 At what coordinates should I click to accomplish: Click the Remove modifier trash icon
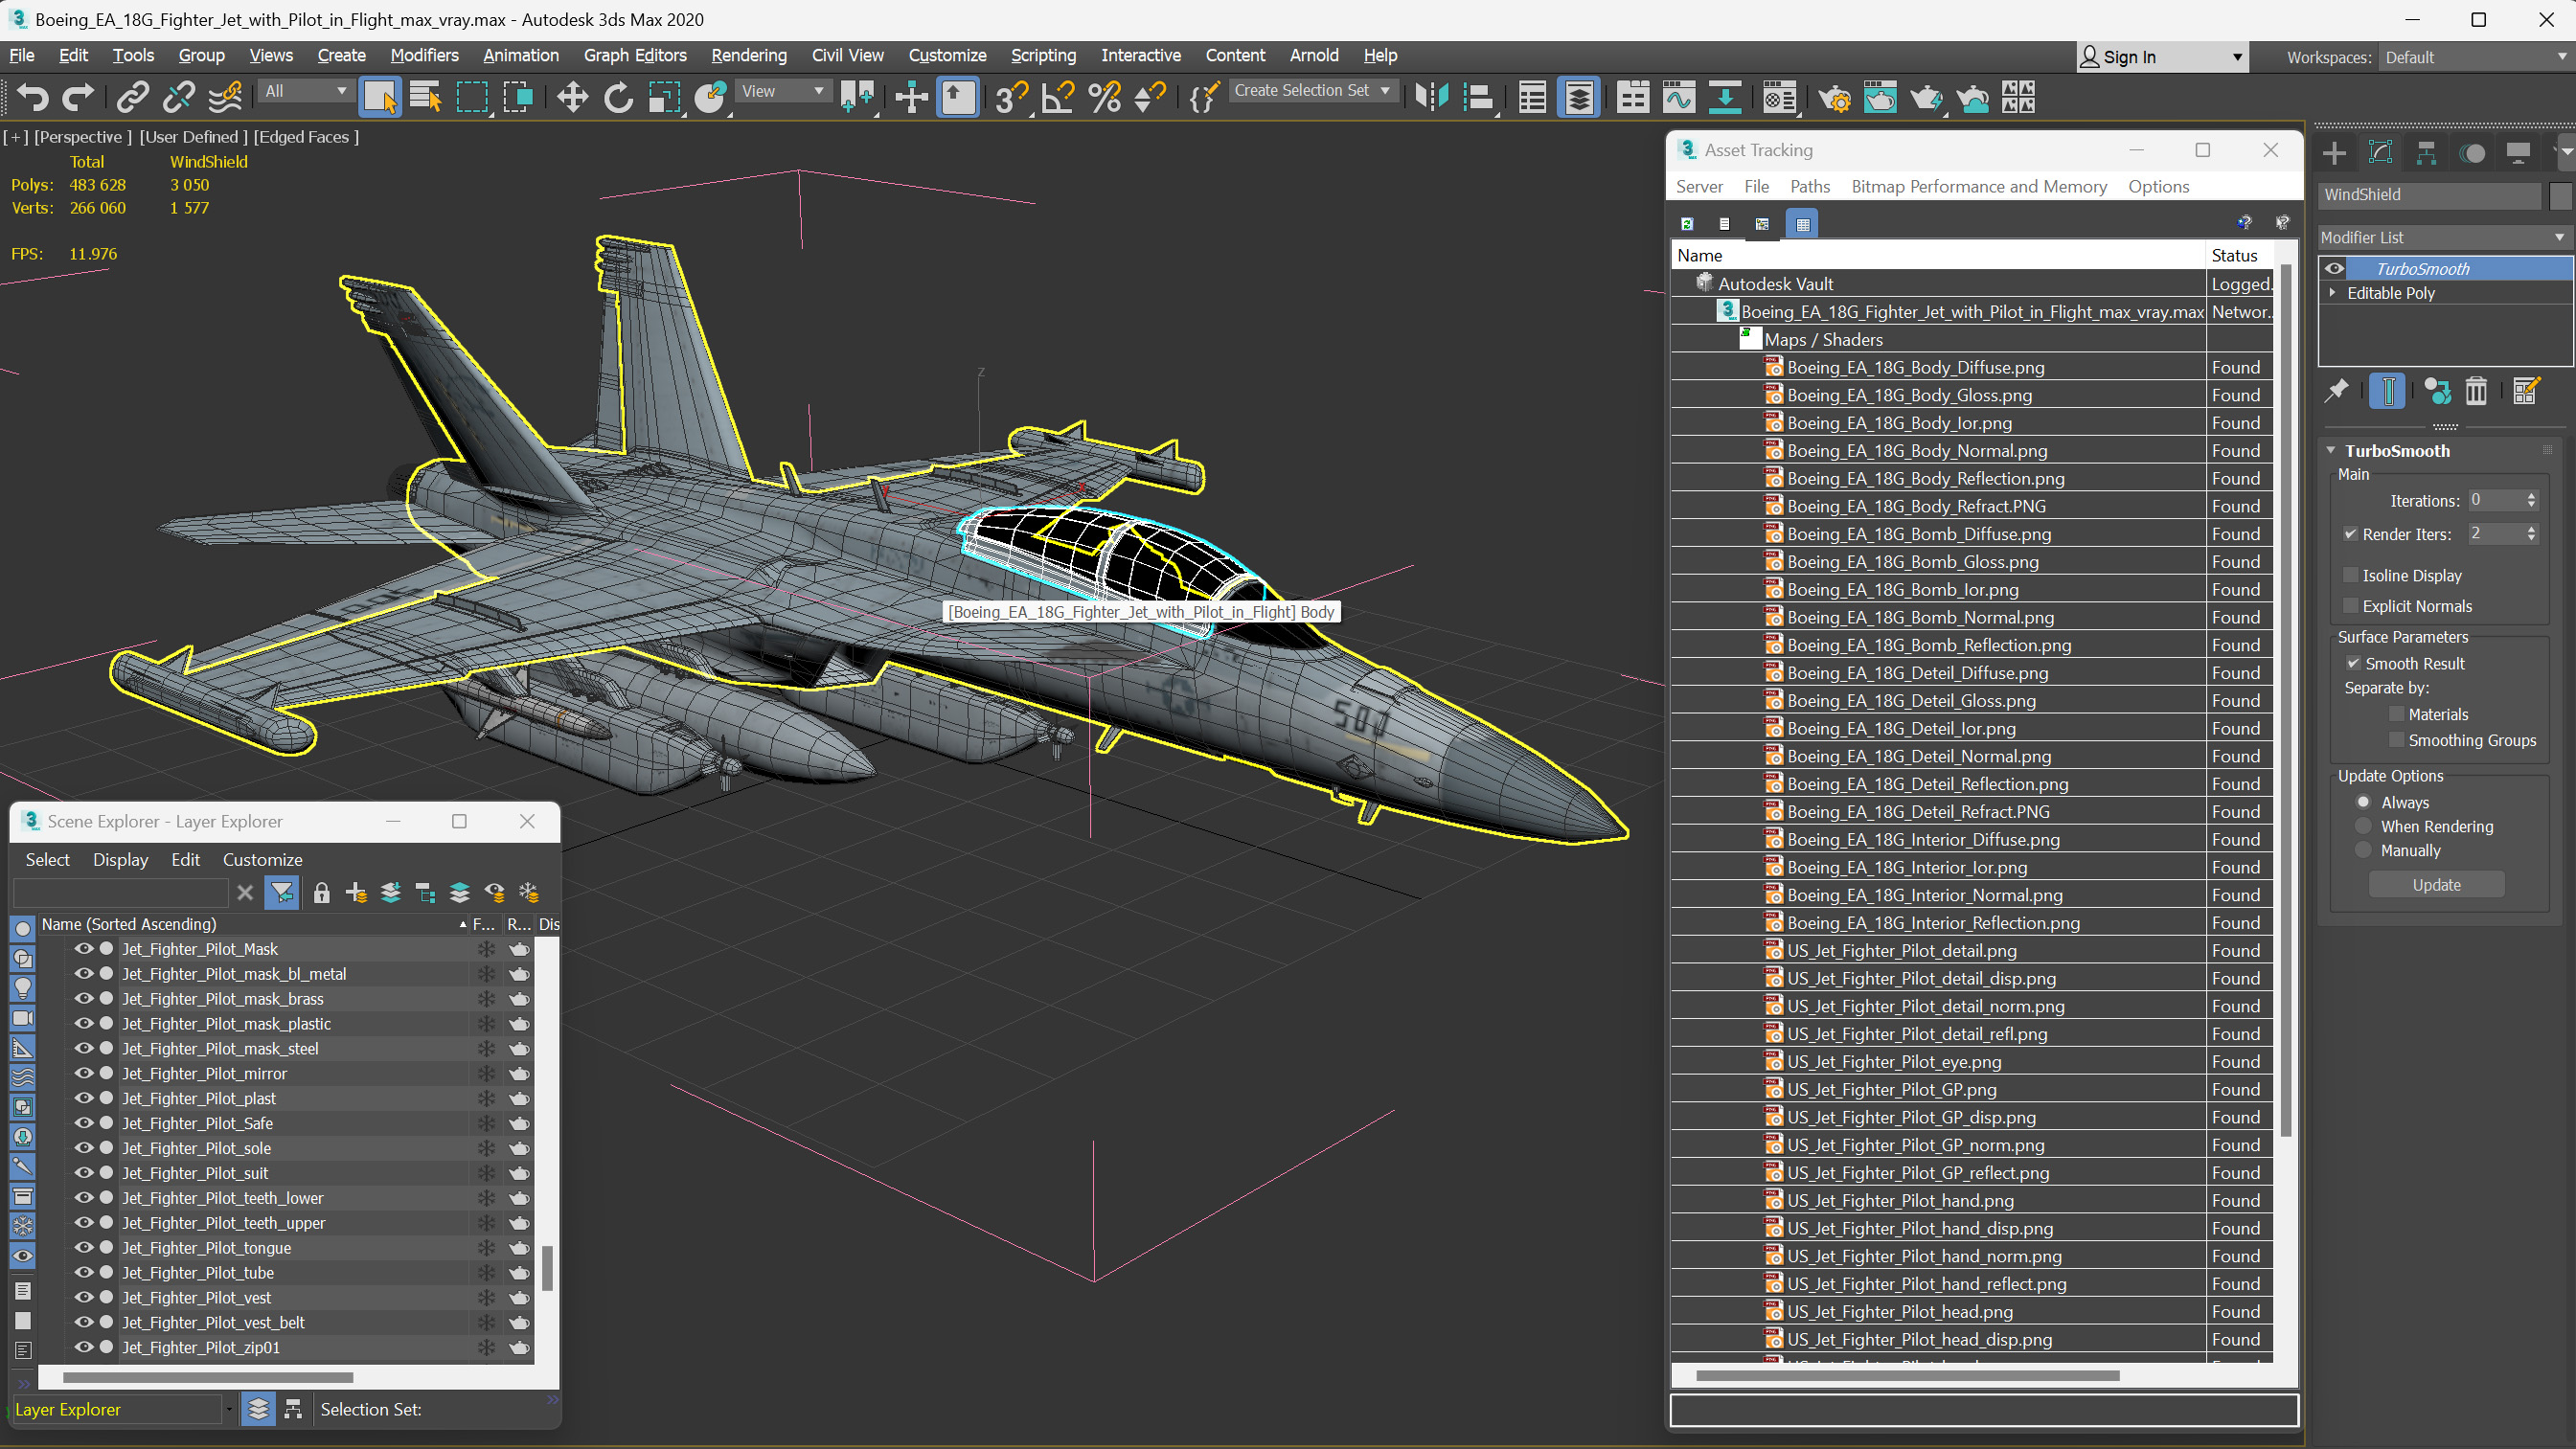[x=2476, y=391]
